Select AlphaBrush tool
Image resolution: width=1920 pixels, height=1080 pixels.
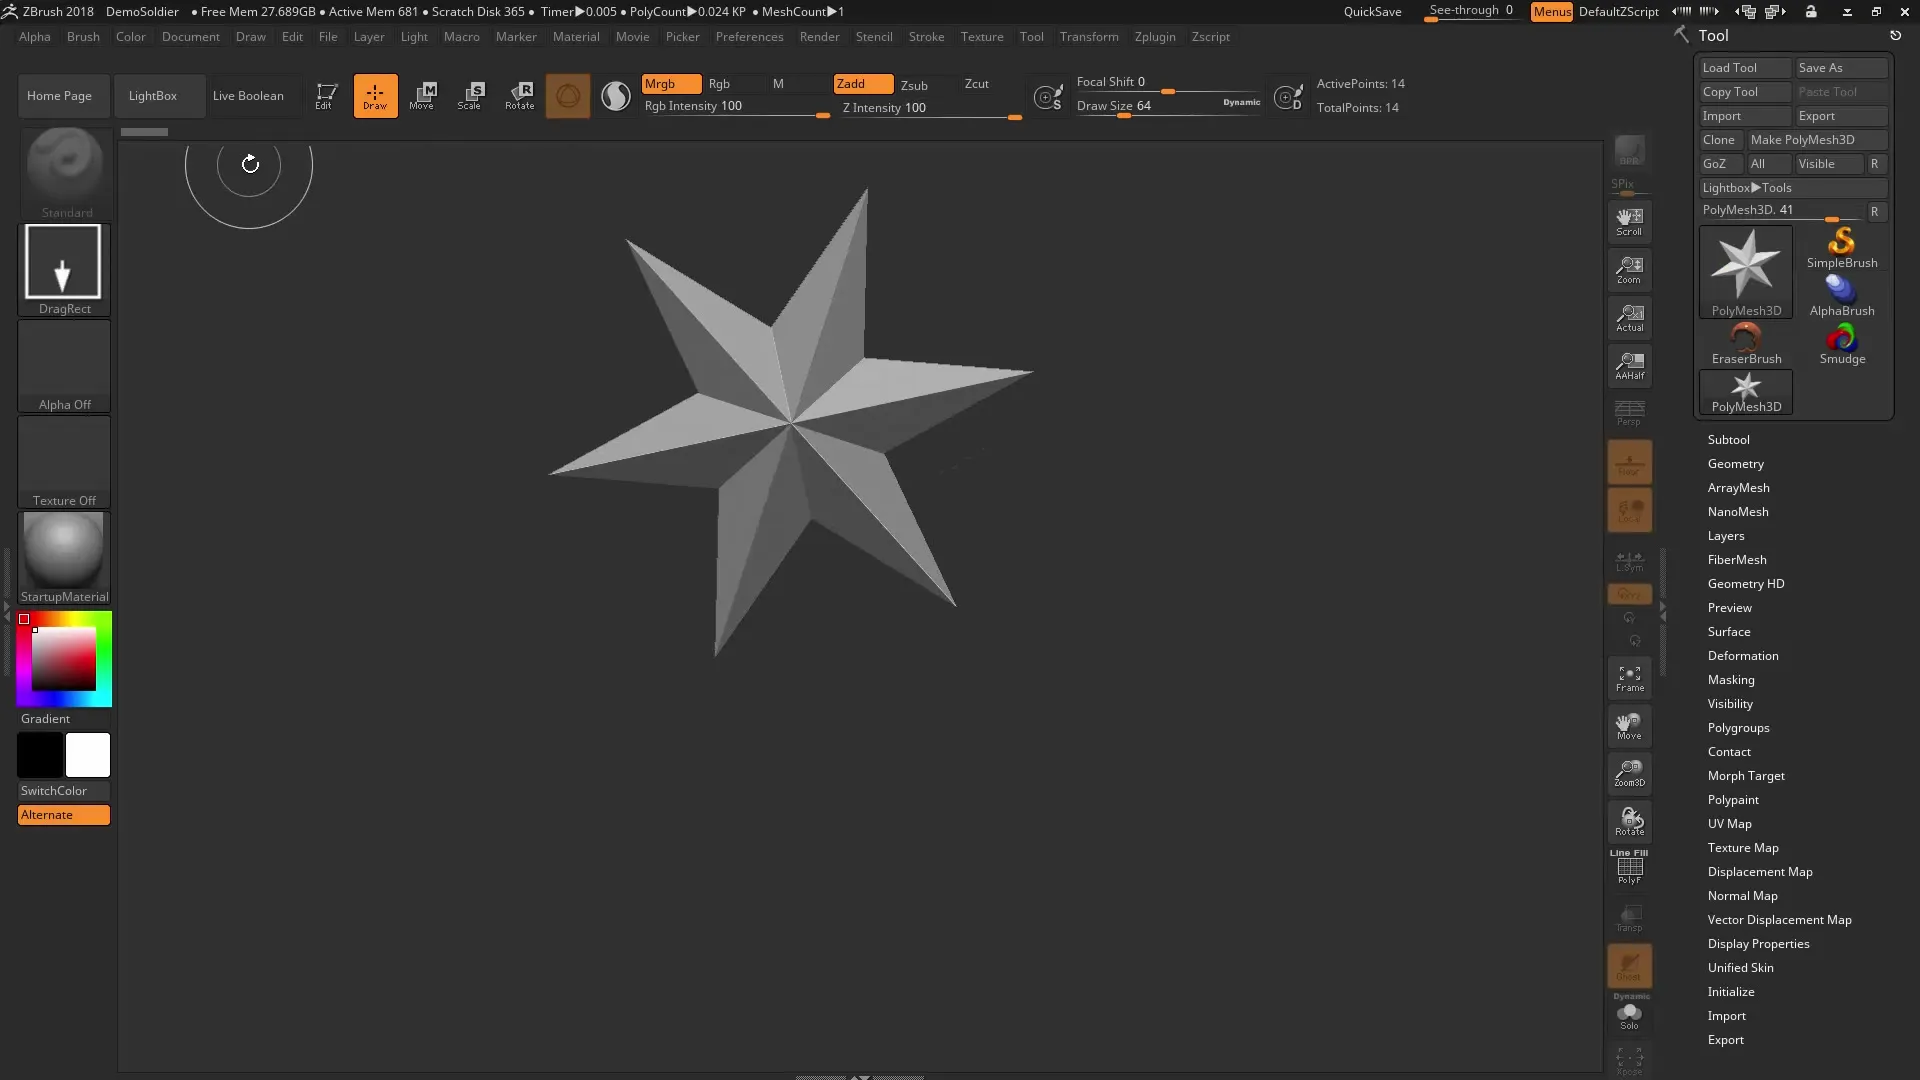1842,296
